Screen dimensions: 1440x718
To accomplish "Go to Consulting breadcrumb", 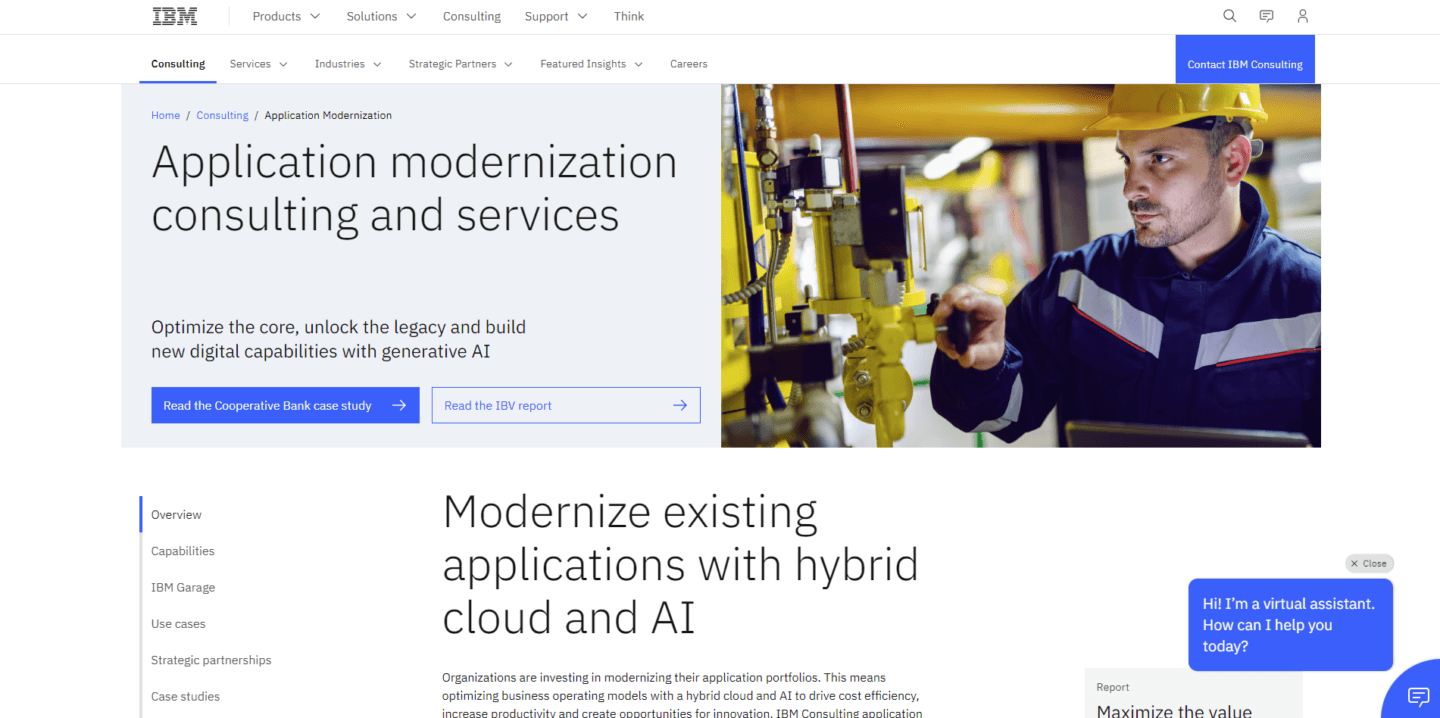I will coord(222,115).
